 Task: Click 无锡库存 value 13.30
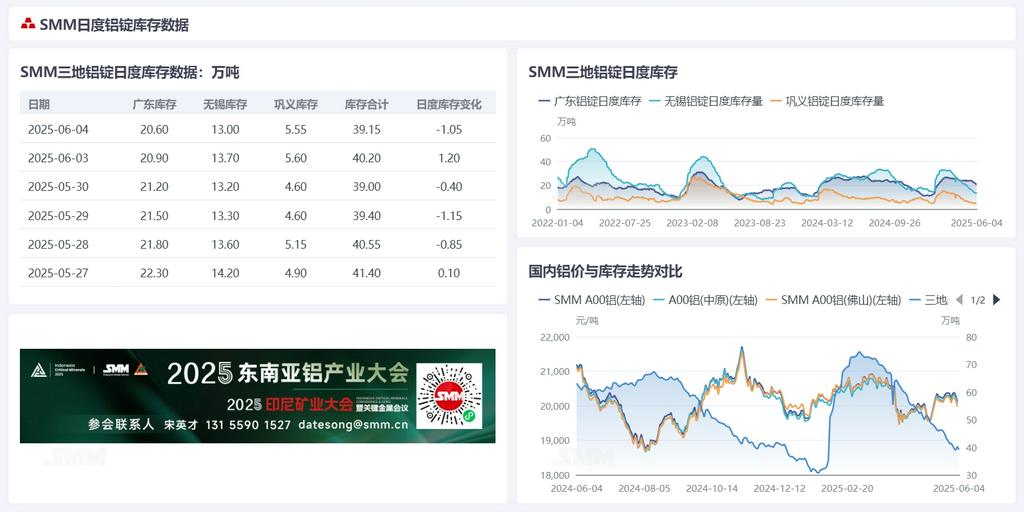click(x=225, y=216)
